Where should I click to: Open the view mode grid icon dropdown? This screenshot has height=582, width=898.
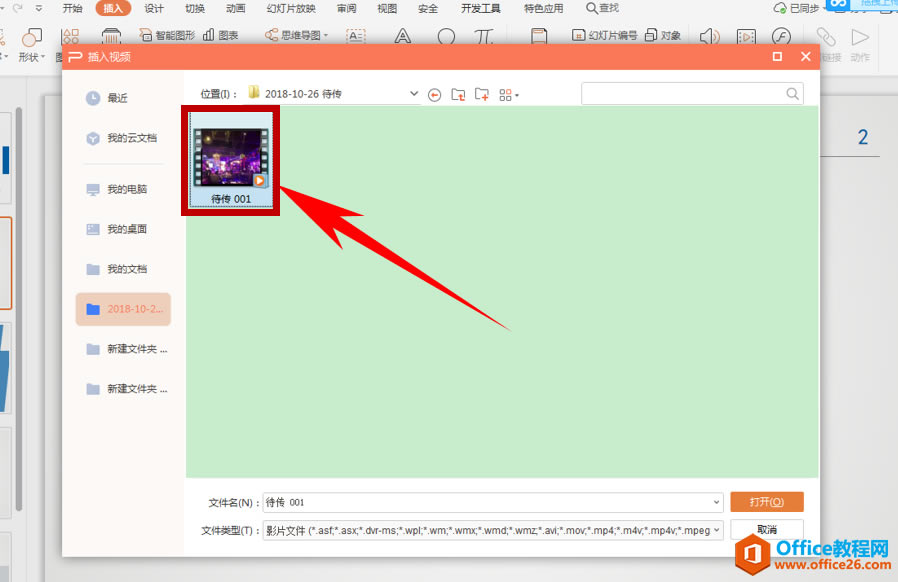click(x=509, y=95)
